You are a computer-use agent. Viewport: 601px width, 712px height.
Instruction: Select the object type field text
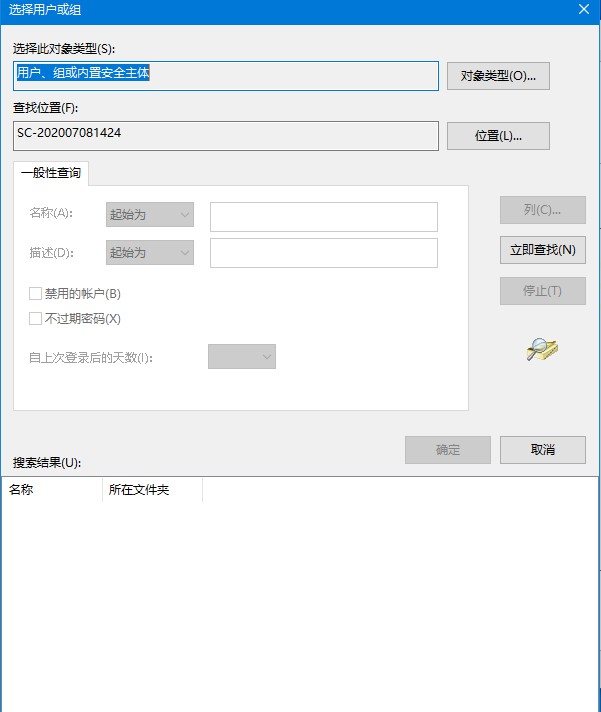(x=226, y=76)
